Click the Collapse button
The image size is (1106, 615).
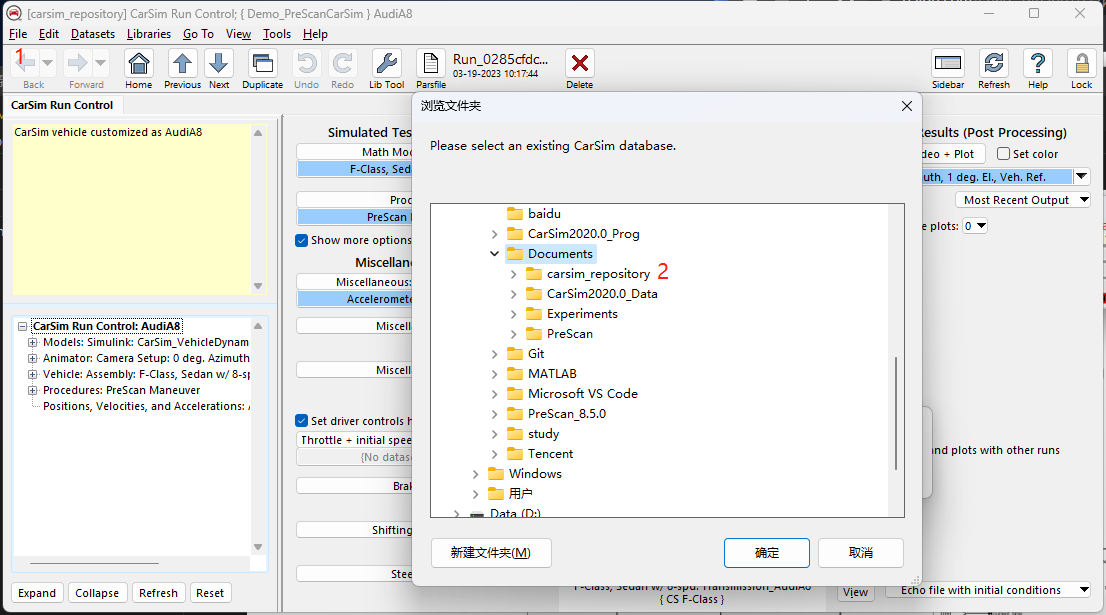(97, 593)
